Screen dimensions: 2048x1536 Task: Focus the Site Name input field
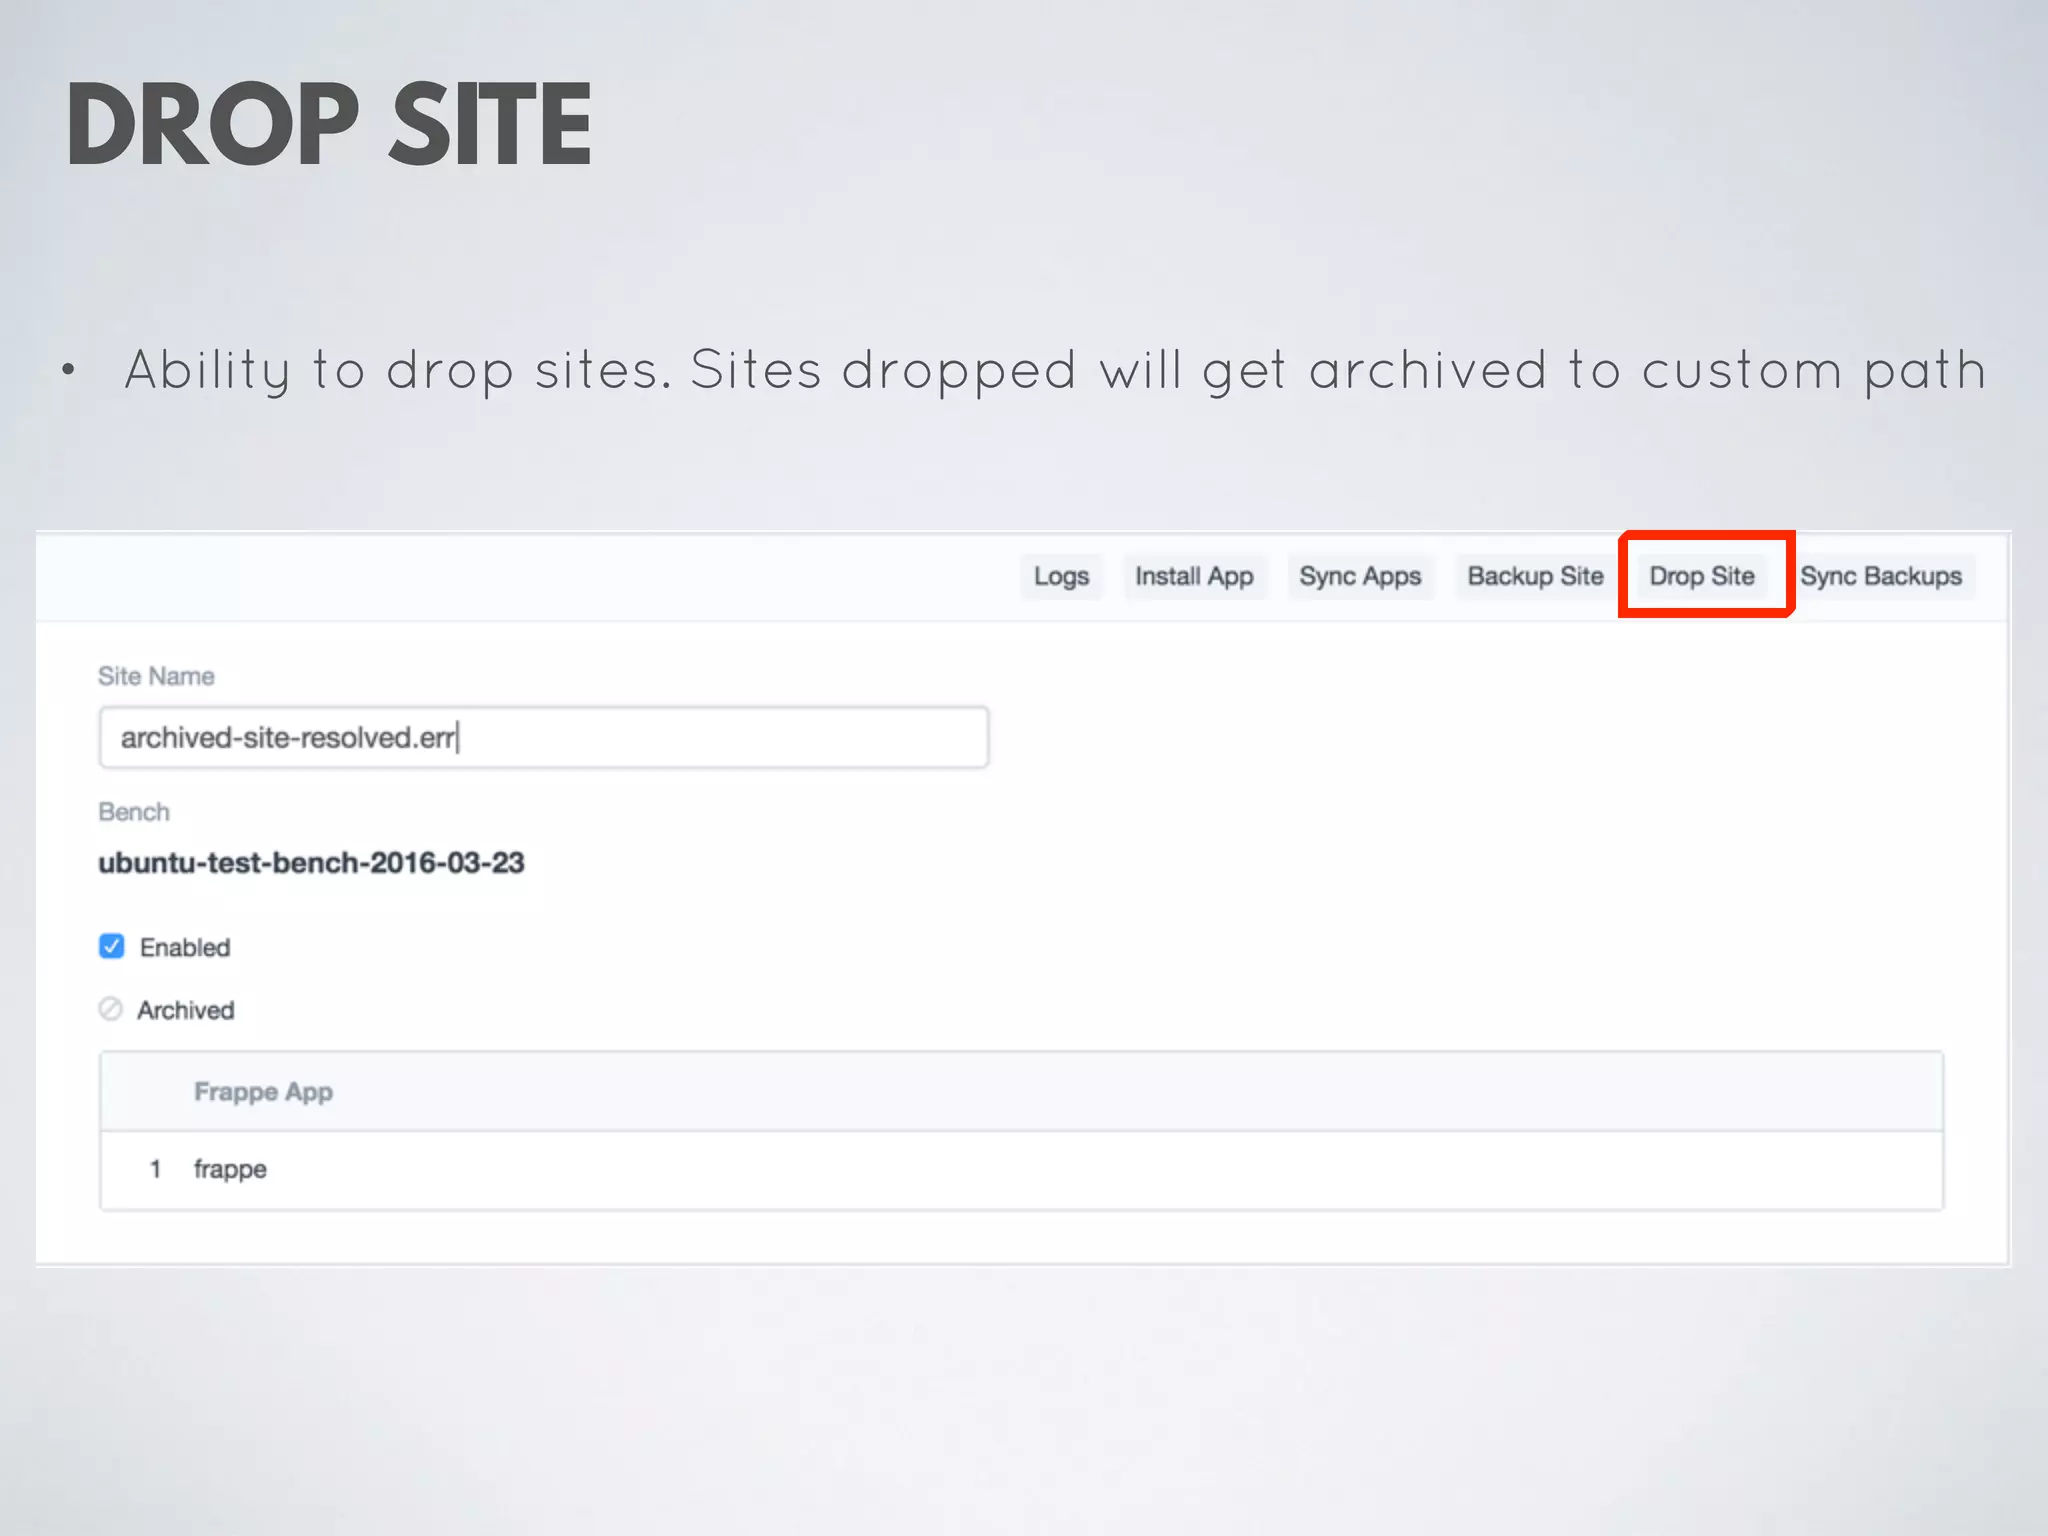[544, 738]
